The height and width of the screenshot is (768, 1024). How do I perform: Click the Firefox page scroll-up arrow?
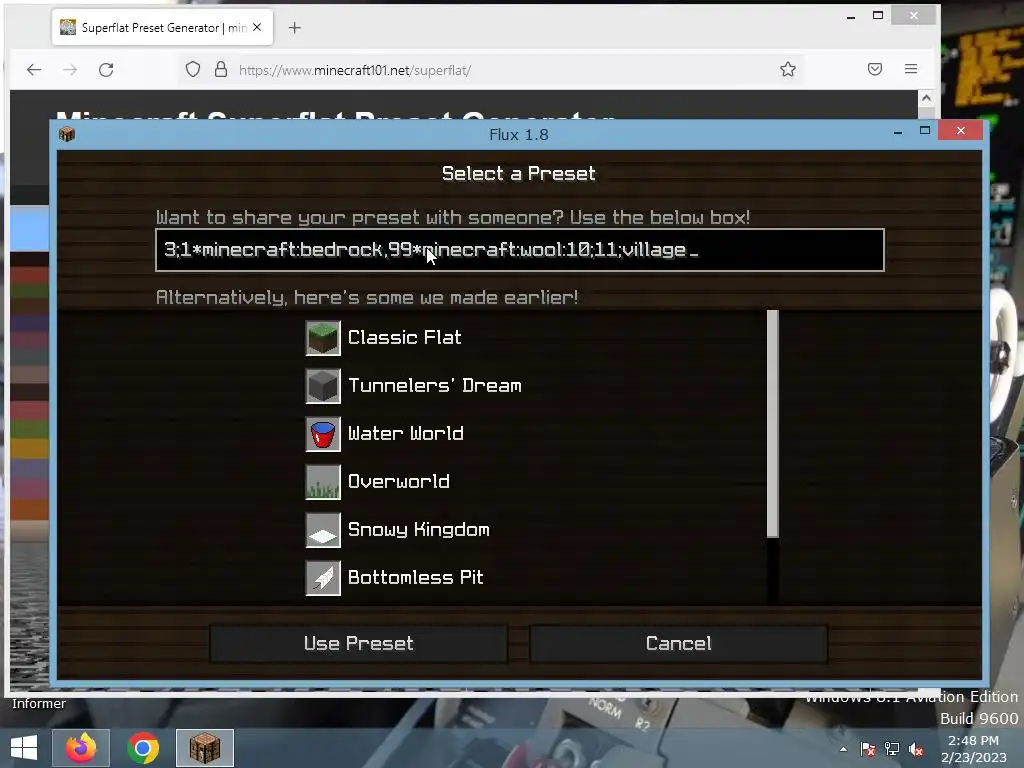[x=926, y=98]
